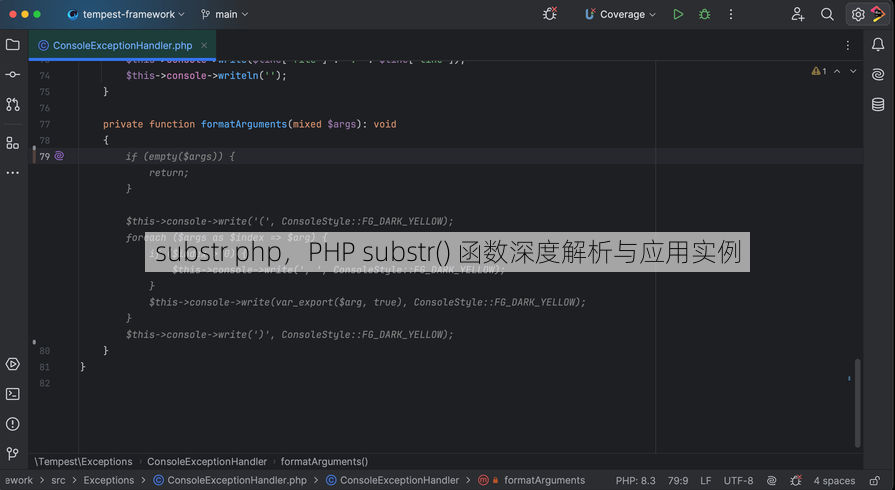The image size is (895, 490).
Task: Open the Terminal tool window
Action: pyautogui.click(x=13, y=394)
